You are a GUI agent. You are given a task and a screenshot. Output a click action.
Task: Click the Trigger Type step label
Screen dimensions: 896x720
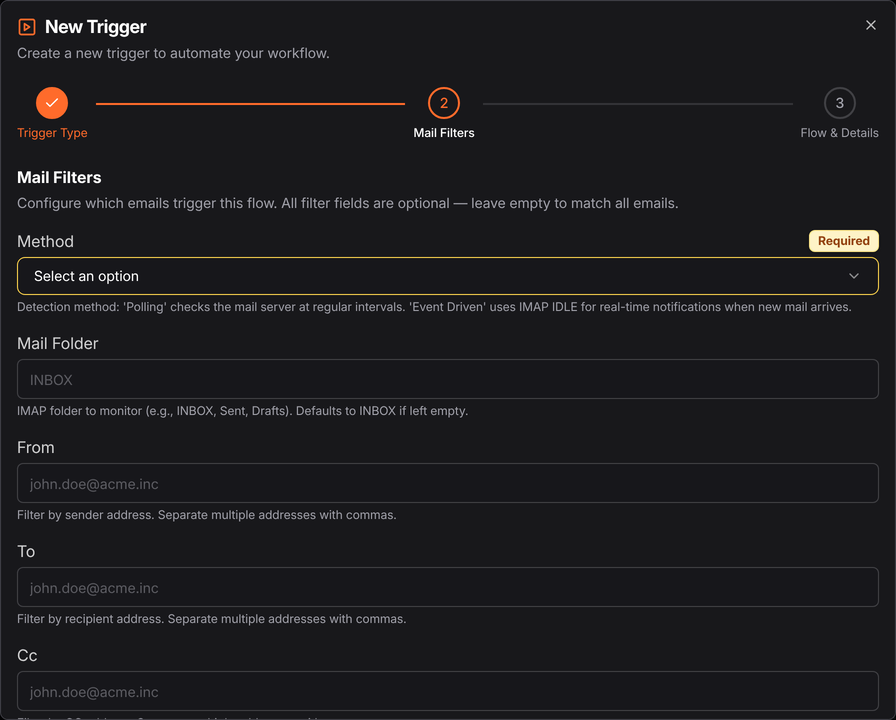coord(52,133)
